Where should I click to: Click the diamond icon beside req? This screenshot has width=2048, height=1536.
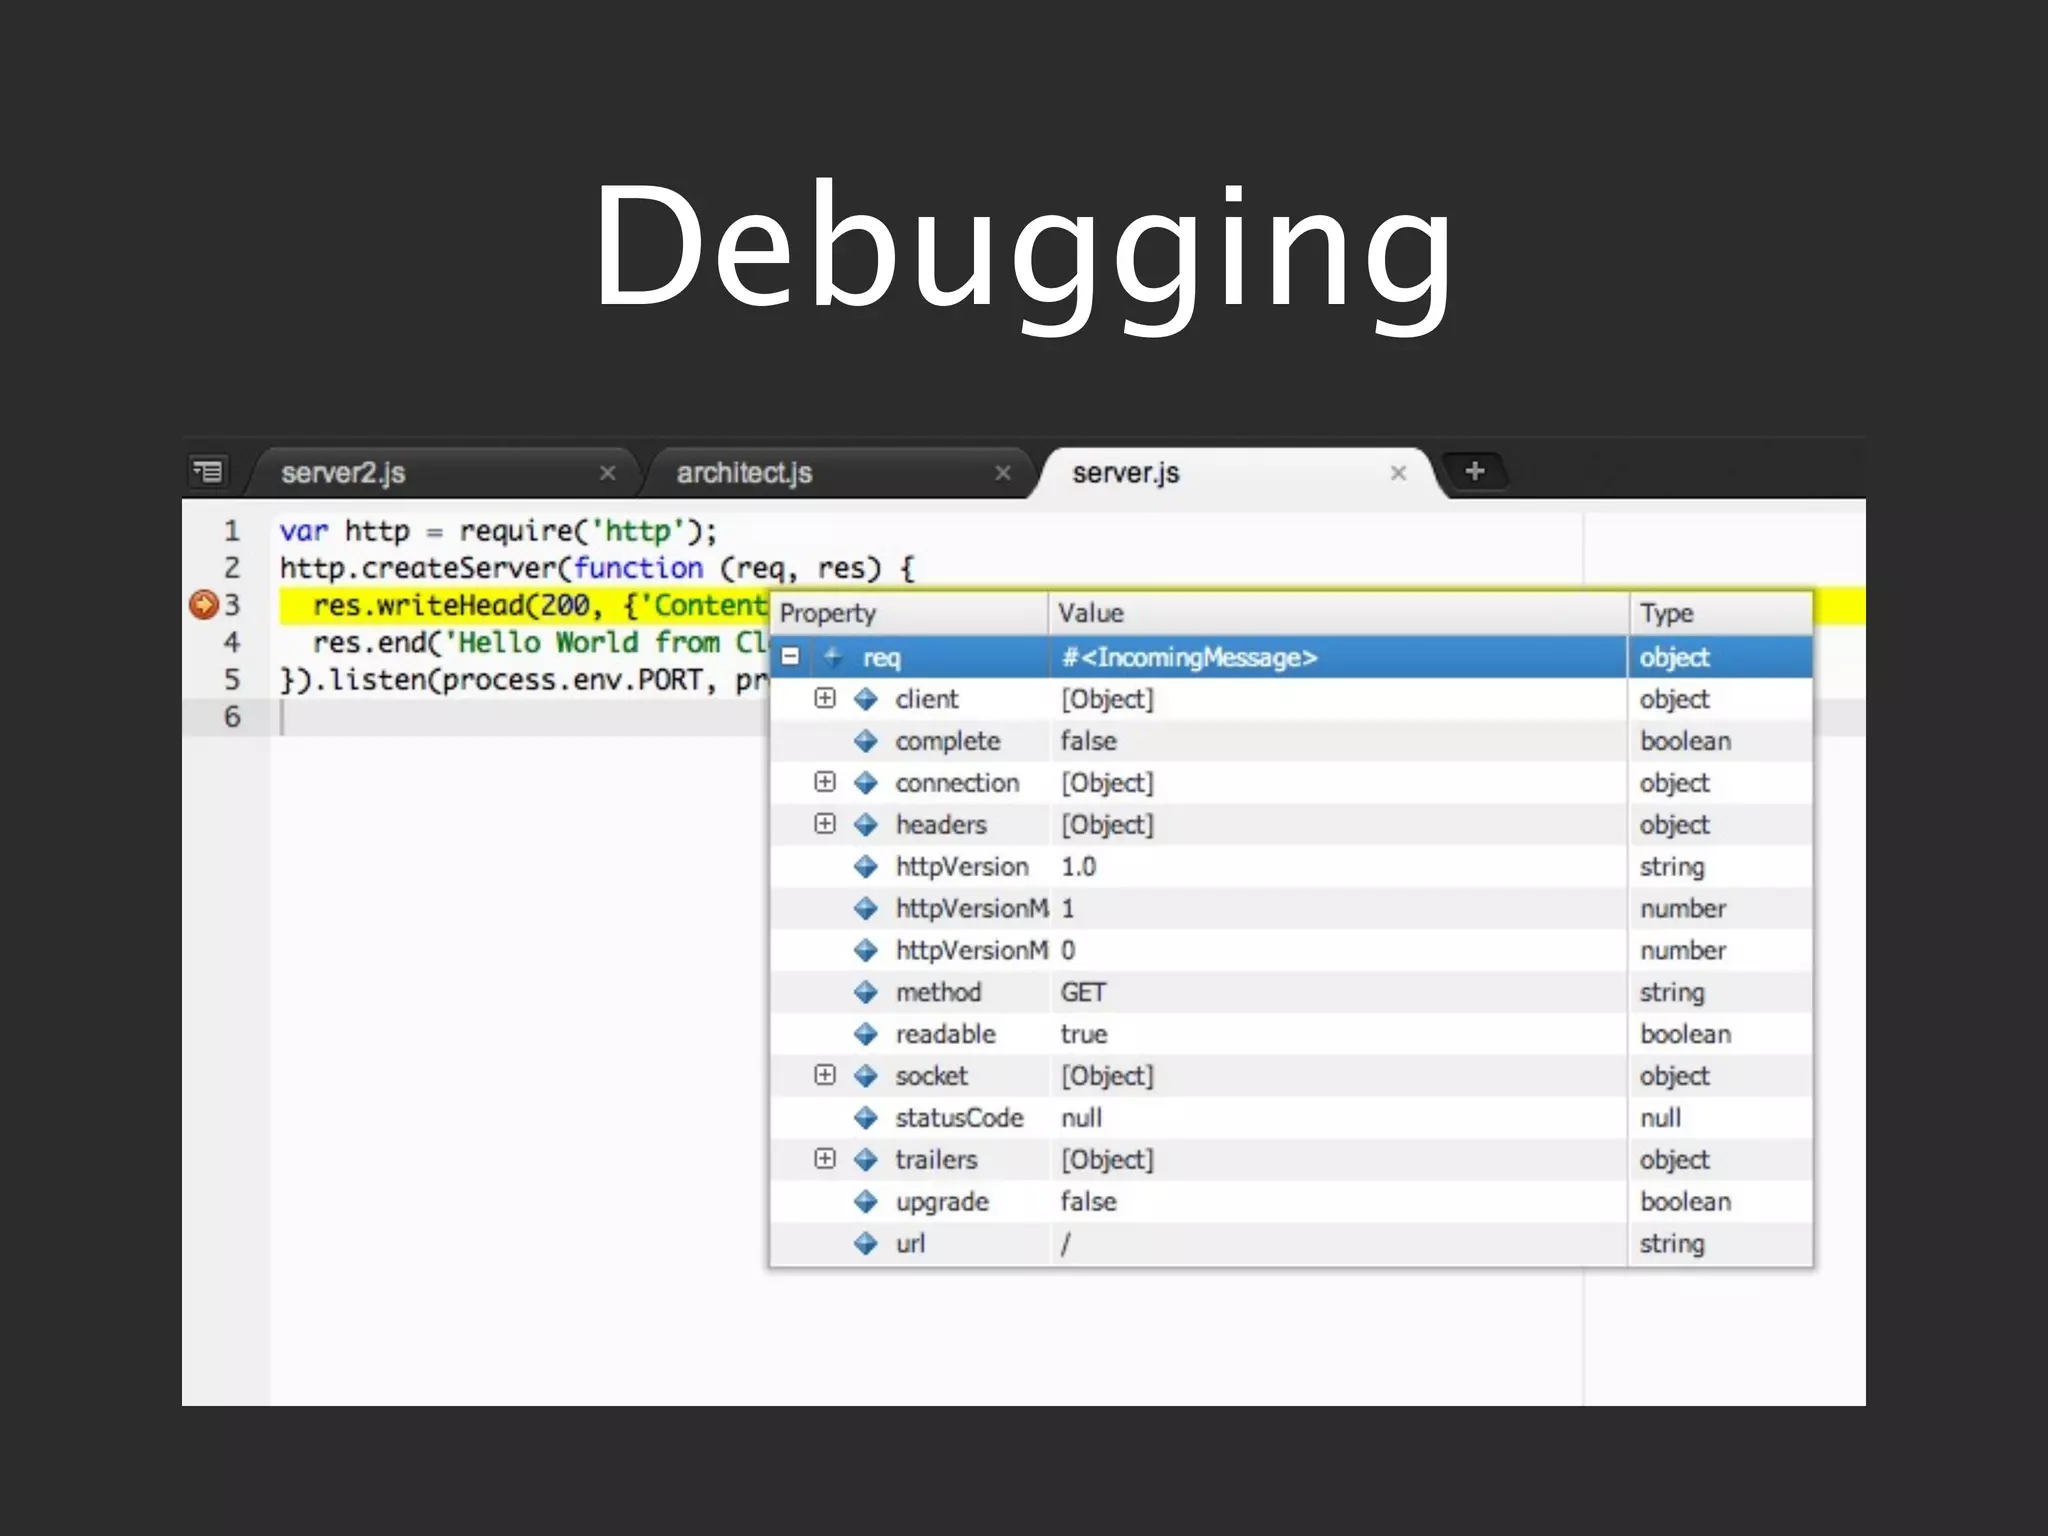pos(833,657)
